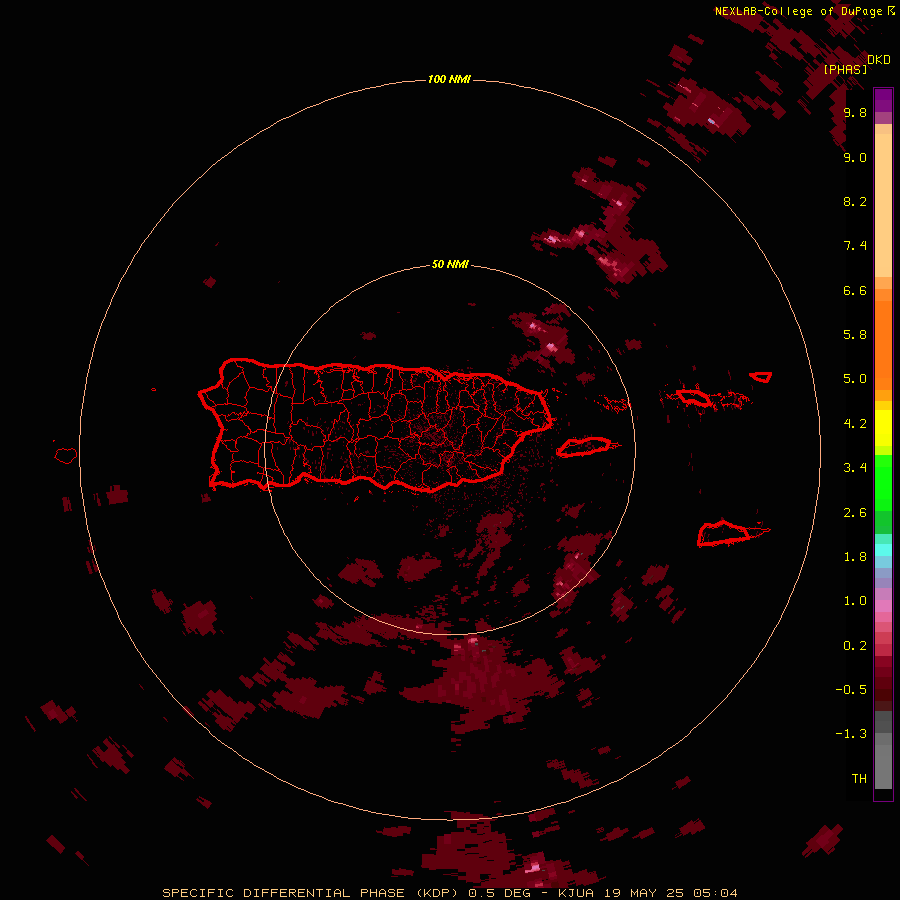Click the 4.2 legend value
Image resolution: width=900 pixels, height=900 pixels.
(x=855, y=424)
